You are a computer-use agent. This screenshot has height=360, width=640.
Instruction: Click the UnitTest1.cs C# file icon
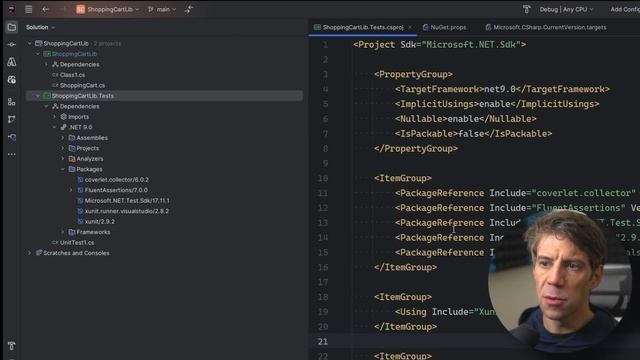coord(55,242)
